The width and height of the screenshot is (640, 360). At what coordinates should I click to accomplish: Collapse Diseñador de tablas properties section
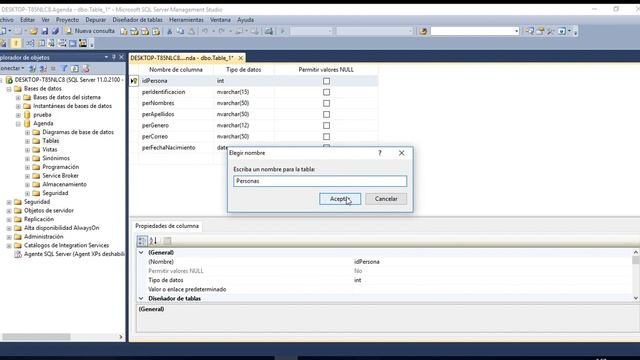tap(141, 298)
